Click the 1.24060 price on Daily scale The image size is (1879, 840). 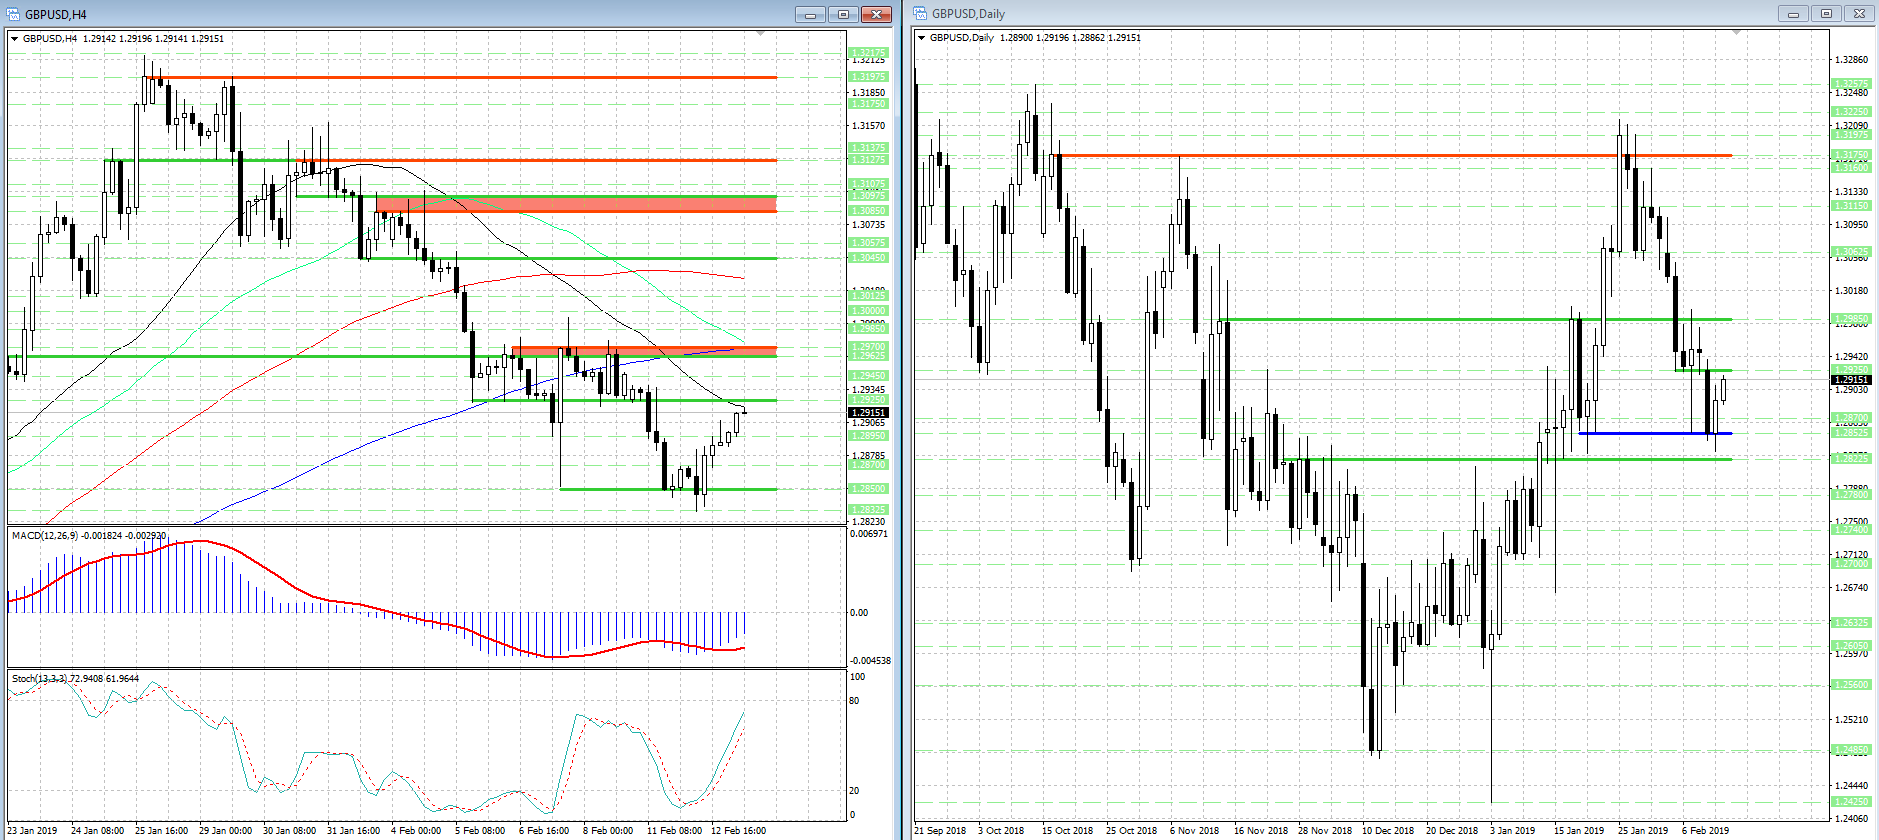pos(1851,819)
